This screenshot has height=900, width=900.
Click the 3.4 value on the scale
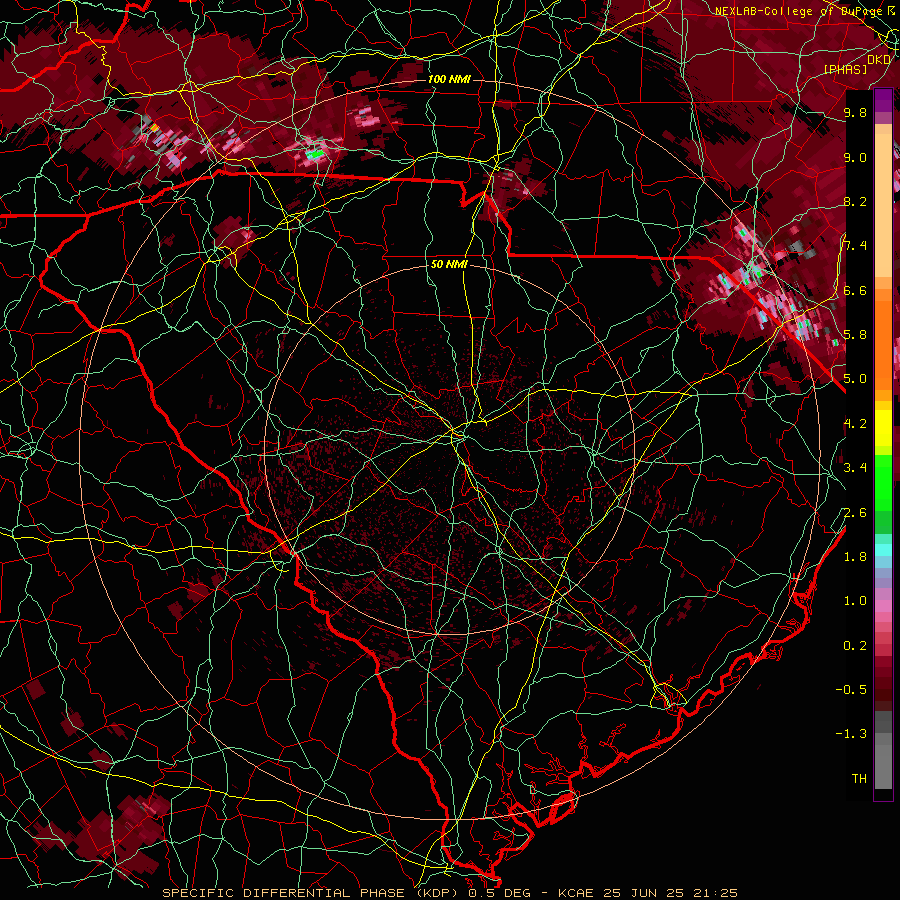point(855,468)
